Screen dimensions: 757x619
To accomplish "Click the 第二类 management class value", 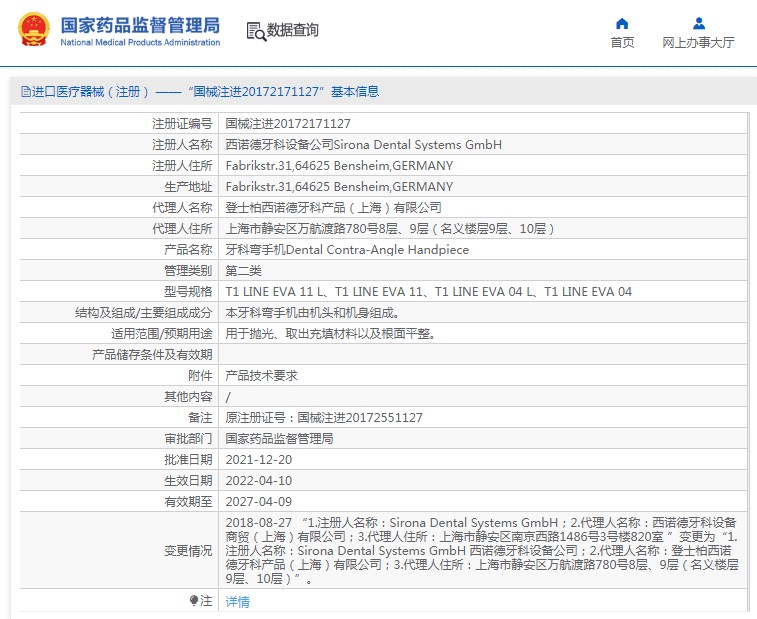I will 243,271.
